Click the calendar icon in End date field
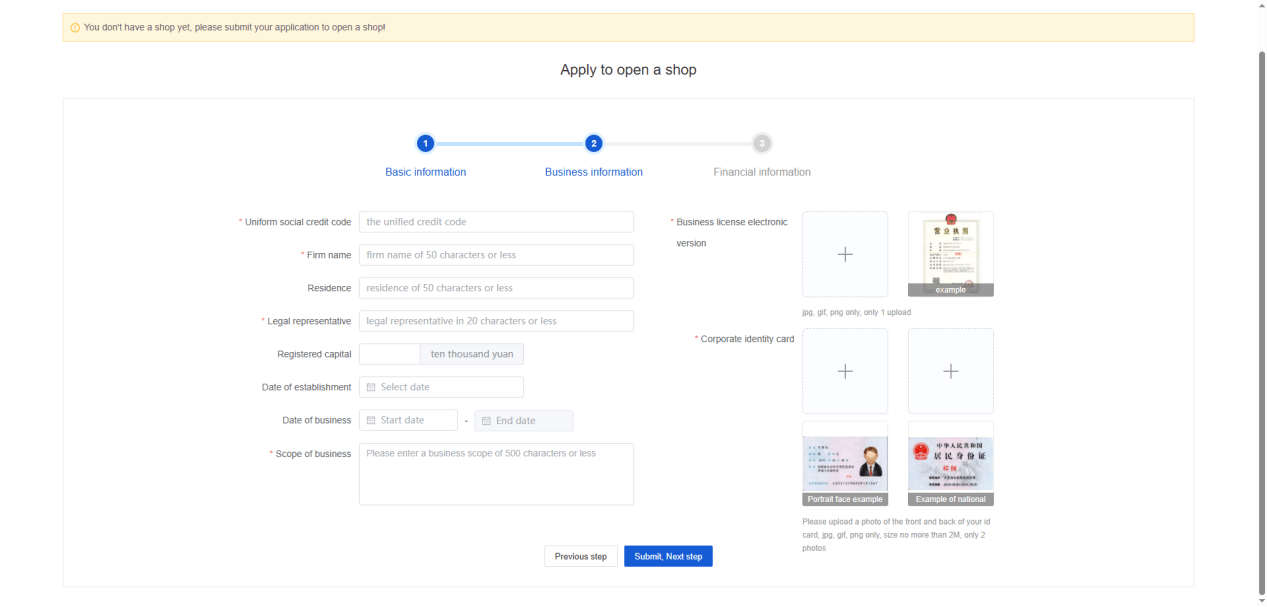The height and width of the screenshot is (607, 1267). point(487,421)
